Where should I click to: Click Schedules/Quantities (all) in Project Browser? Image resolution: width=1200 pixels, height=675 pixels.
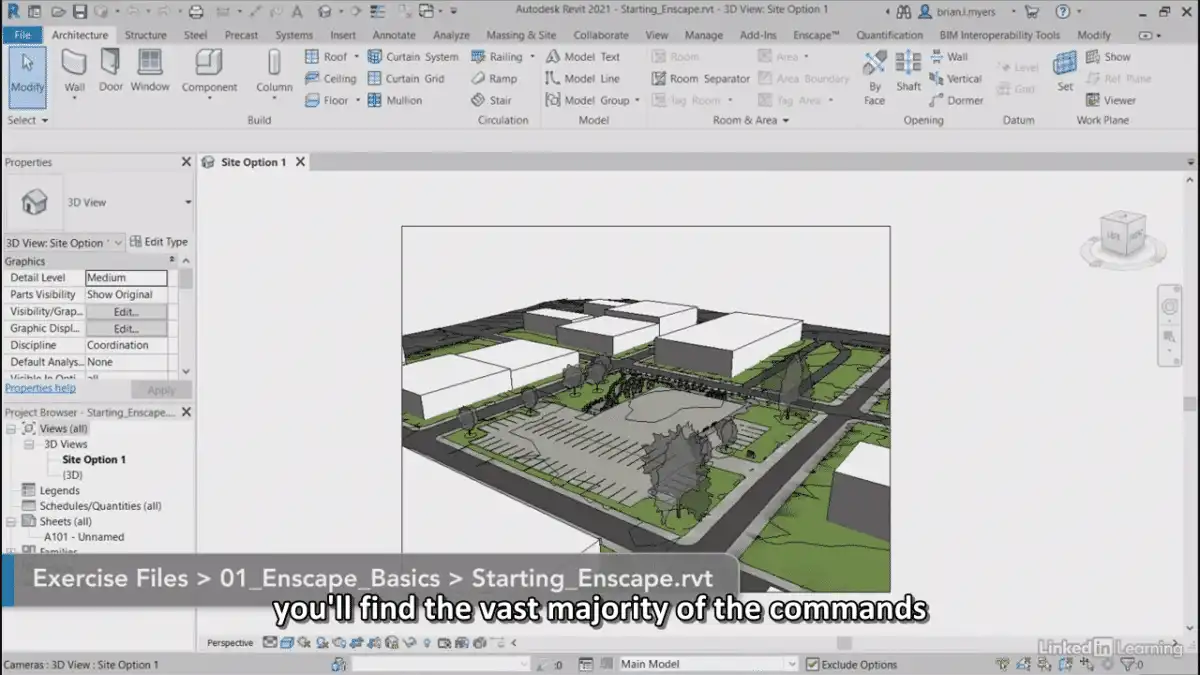point(100,506)
